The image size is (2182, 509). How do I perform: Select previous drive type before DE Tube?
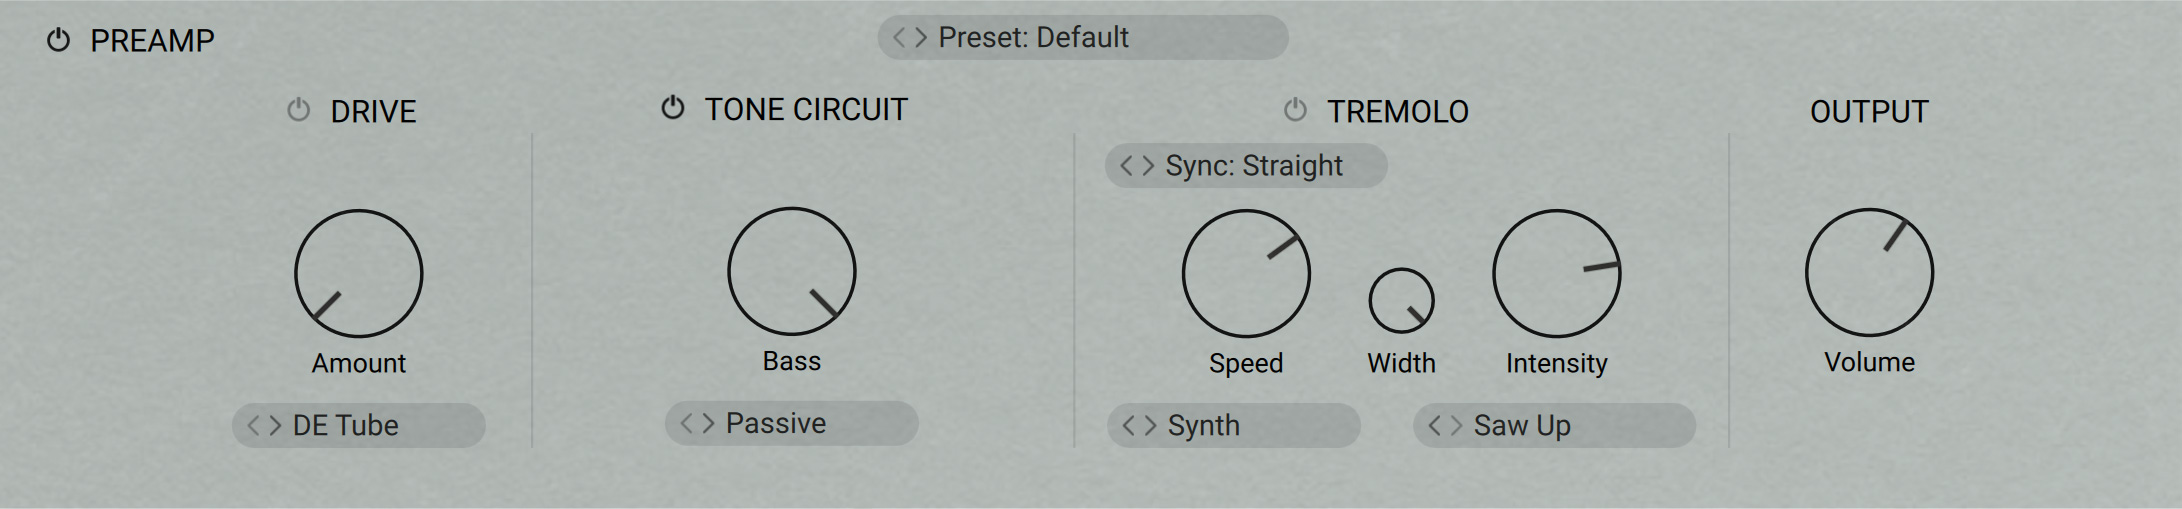(254, 426)
